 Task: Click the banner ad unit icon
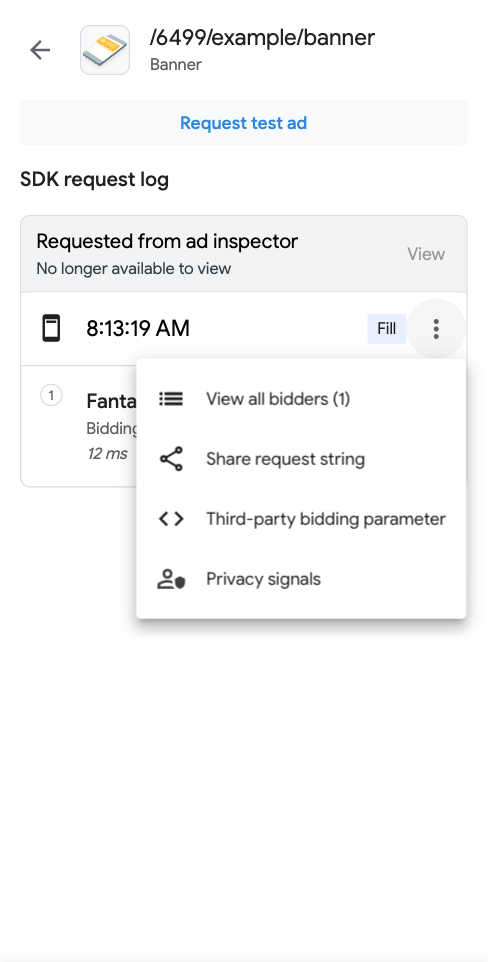click(x=105, y=50)
